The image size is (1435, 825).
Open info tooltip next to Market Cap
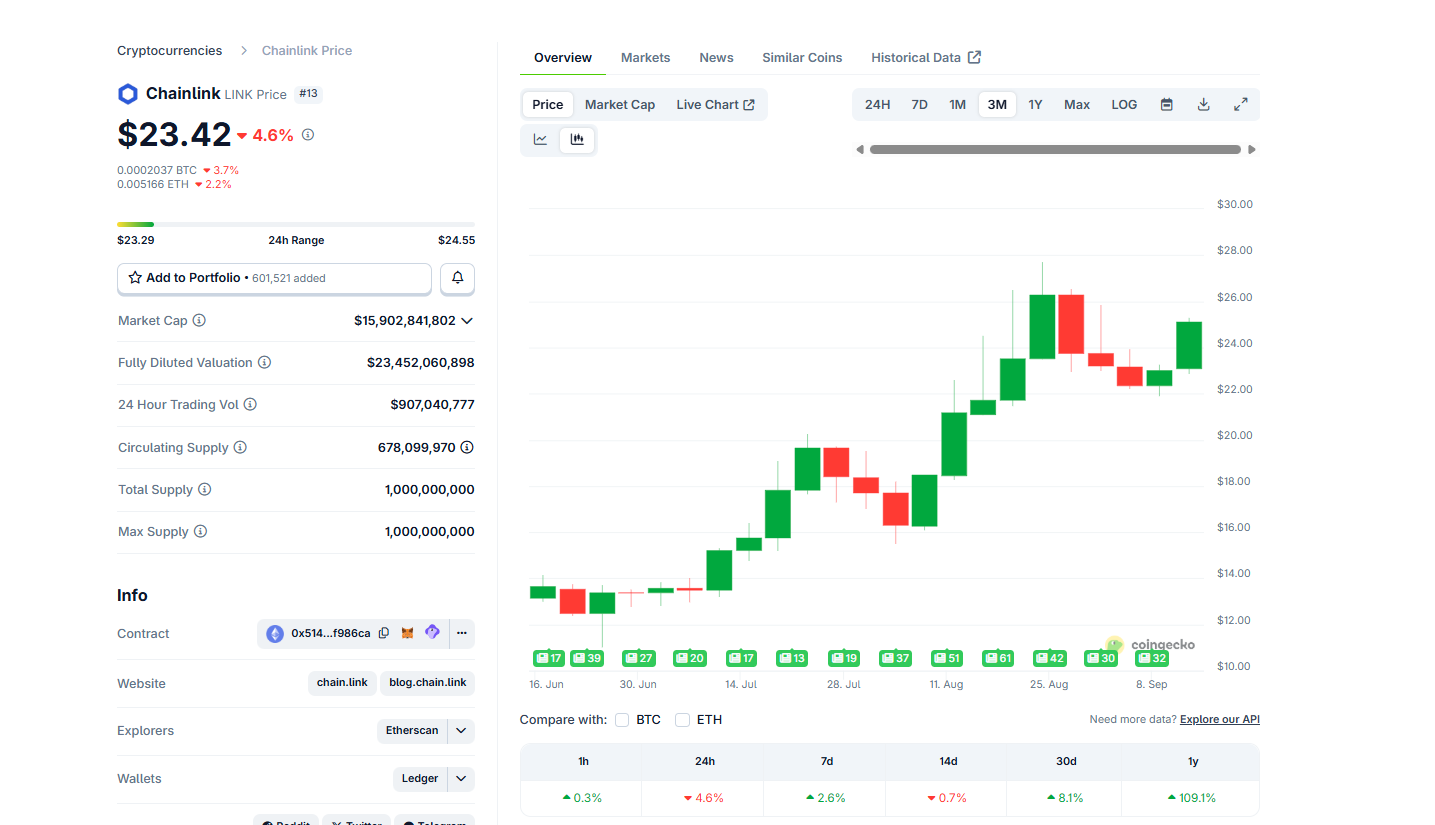click(199, 321)
